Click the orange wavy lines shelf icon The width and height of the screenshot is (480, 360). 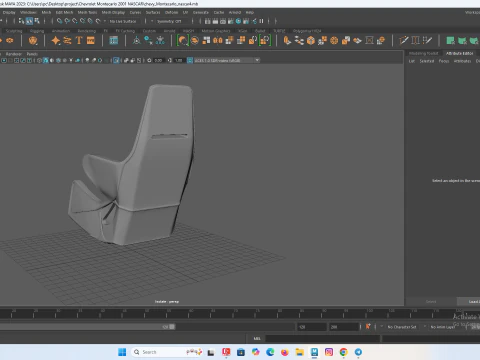(67, 41)
